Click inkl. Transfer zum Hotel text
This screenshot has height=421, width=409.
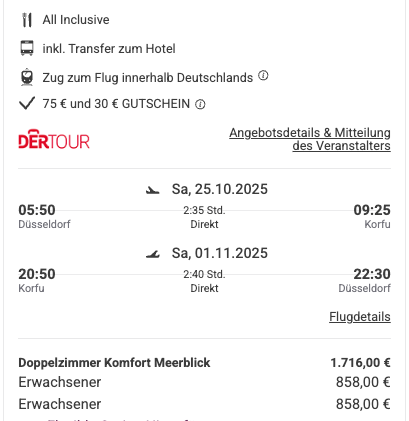(x=109, y=49)
